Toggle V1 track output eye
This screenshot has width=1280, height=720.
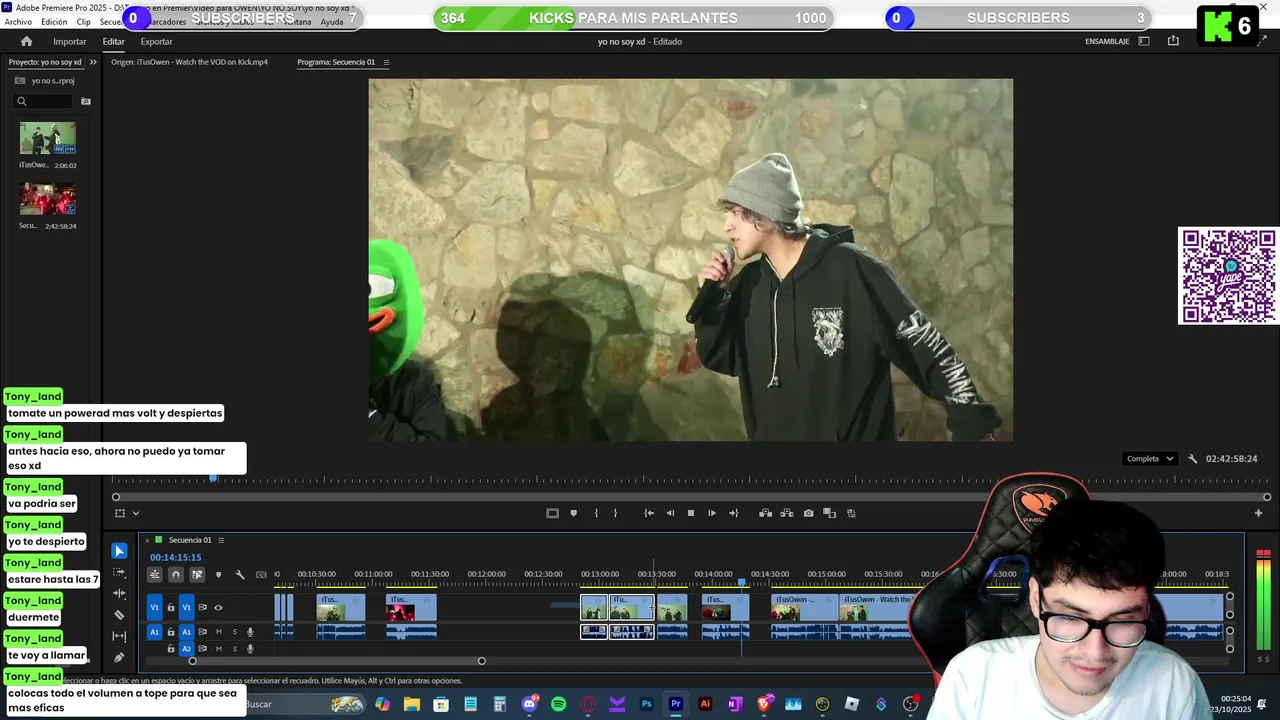click(x=218, y=607)
